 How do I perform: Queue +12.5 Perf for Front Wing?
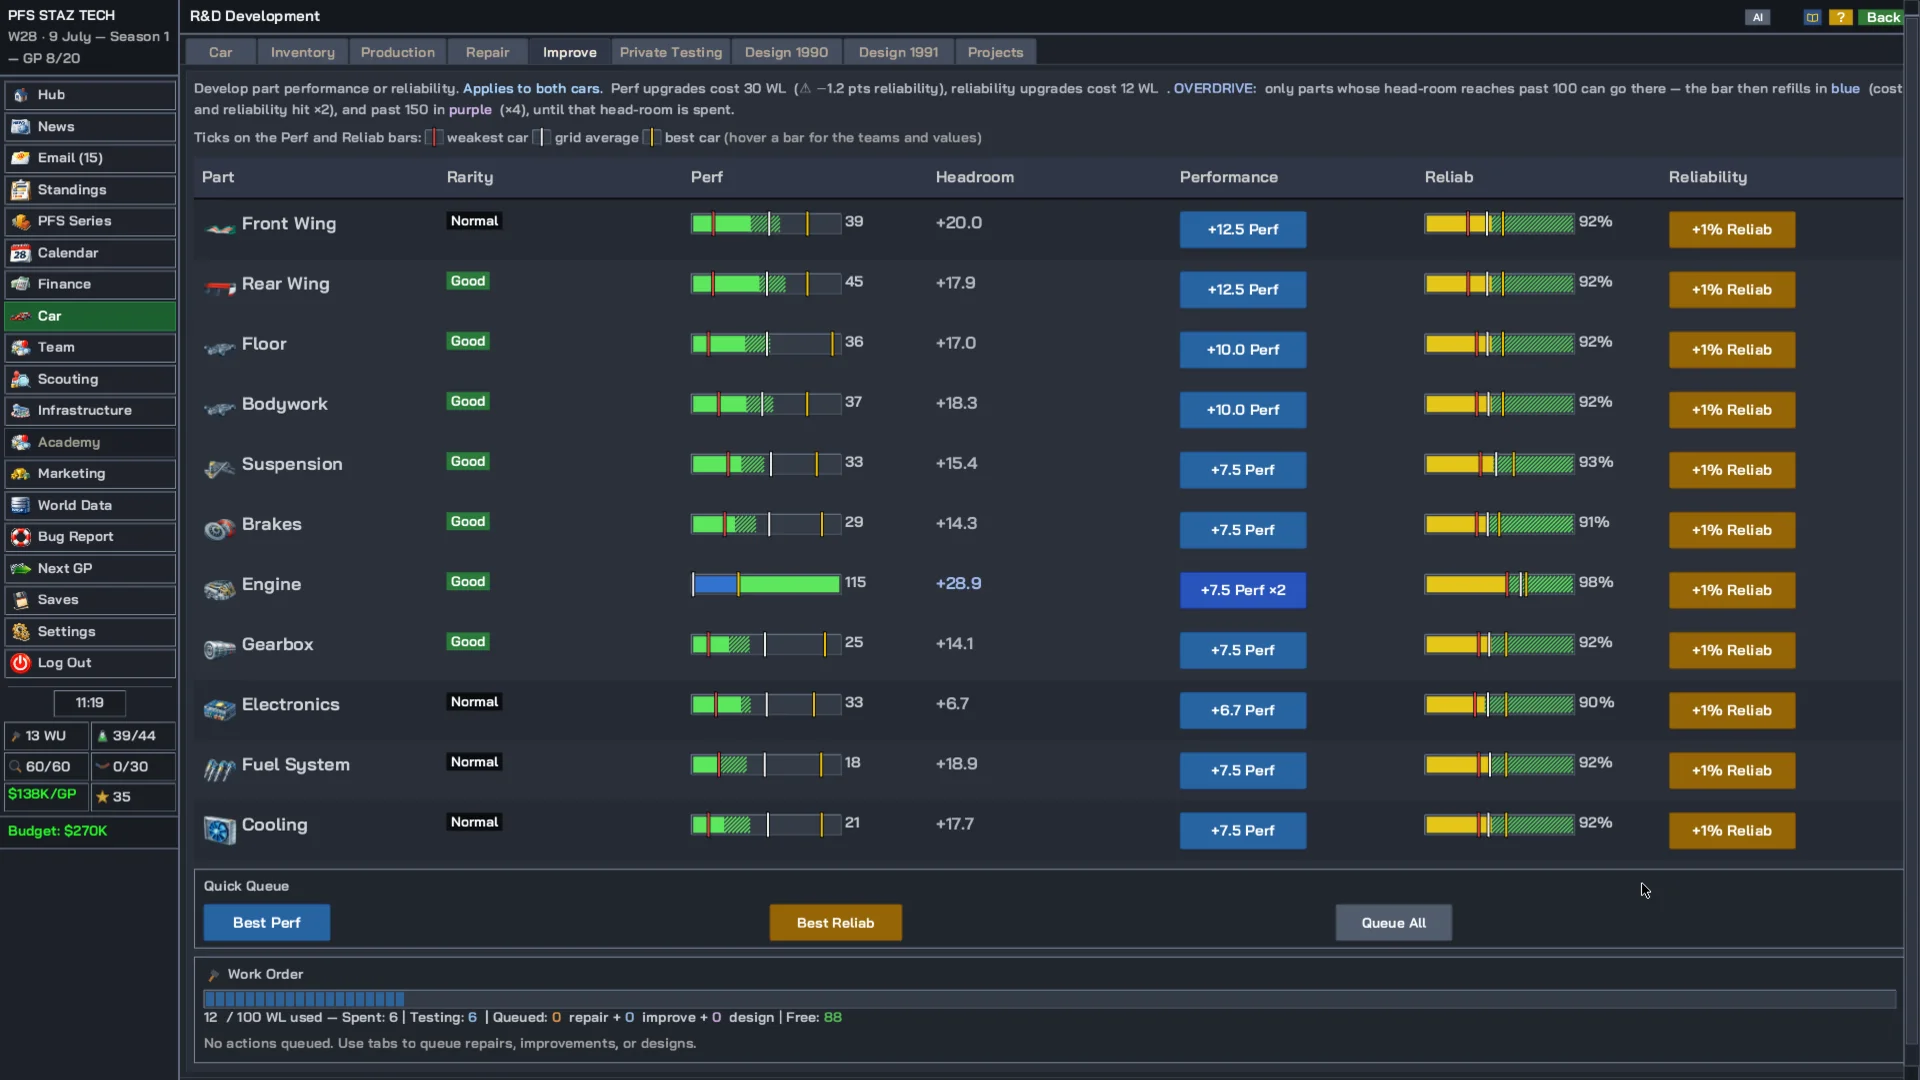[1242, 230]
